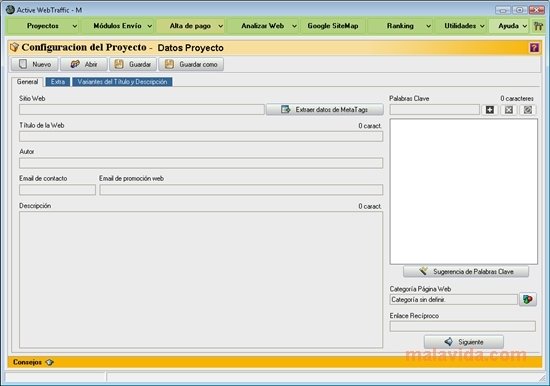
Task: Expand the Analizar Web dropdown arrow
Action: click(x=294, y=26)
